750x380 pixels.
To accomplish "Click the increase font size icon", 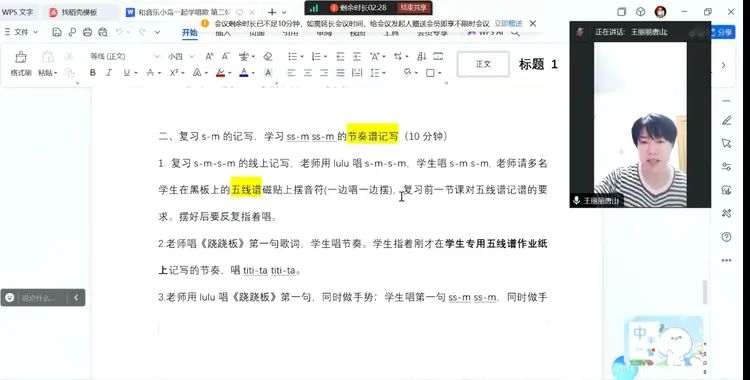I will pyautogui.click(x=209, y=56).
